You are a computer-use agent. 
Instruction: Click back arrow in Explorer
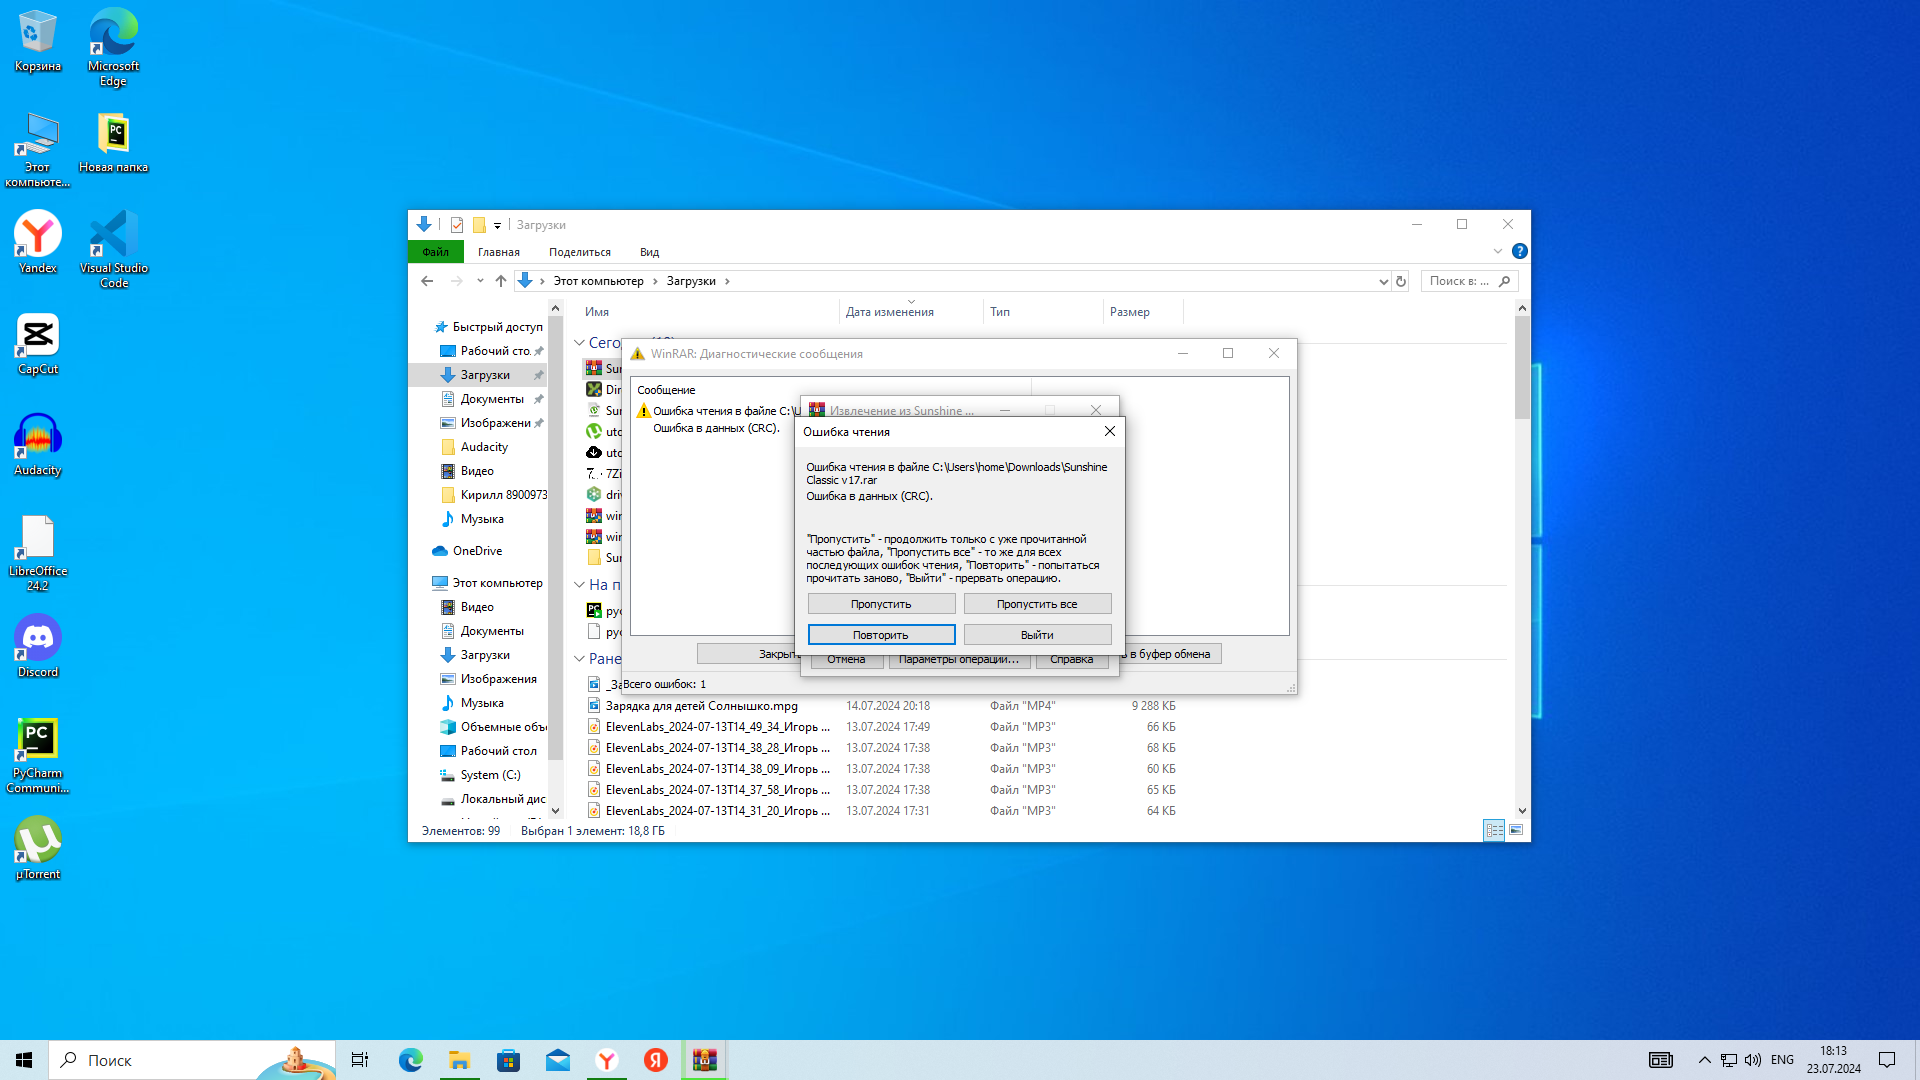tap(427, 281)
